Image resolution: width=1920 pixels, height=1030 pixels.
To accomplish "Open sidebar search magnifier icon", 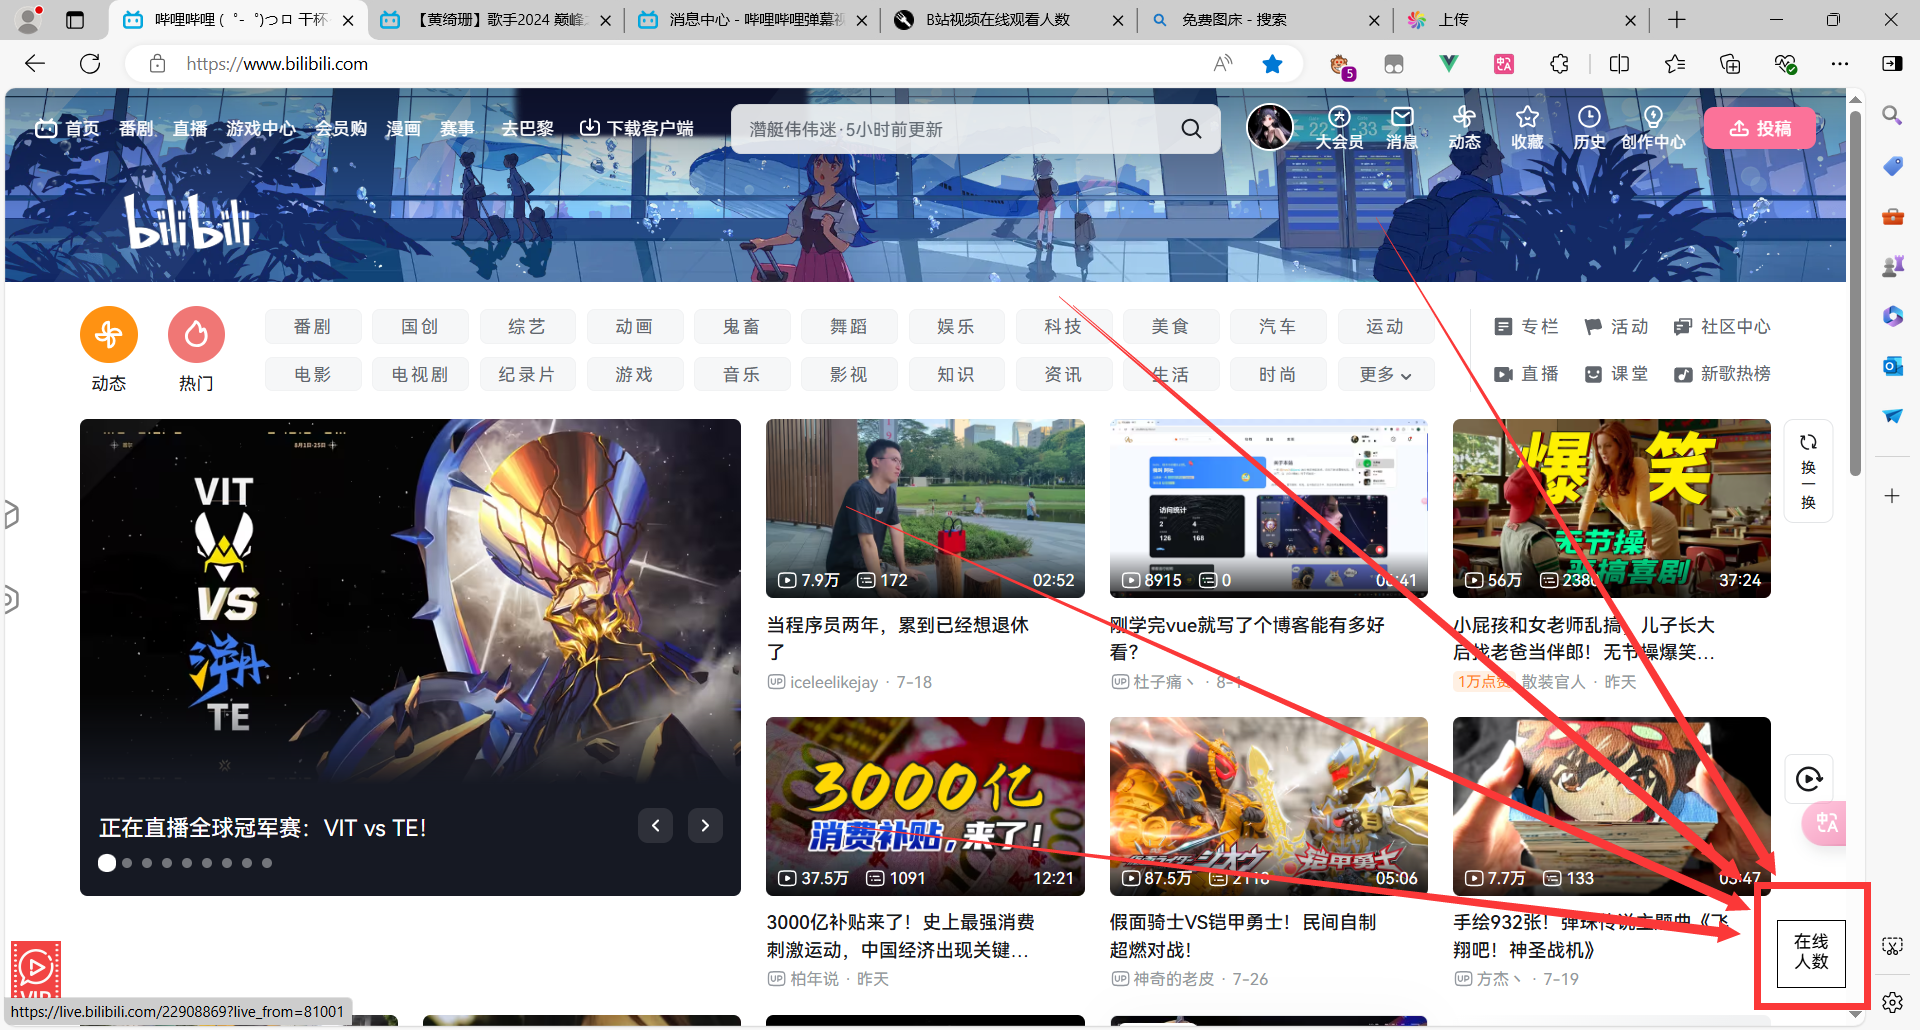I will coord(1892,115).
